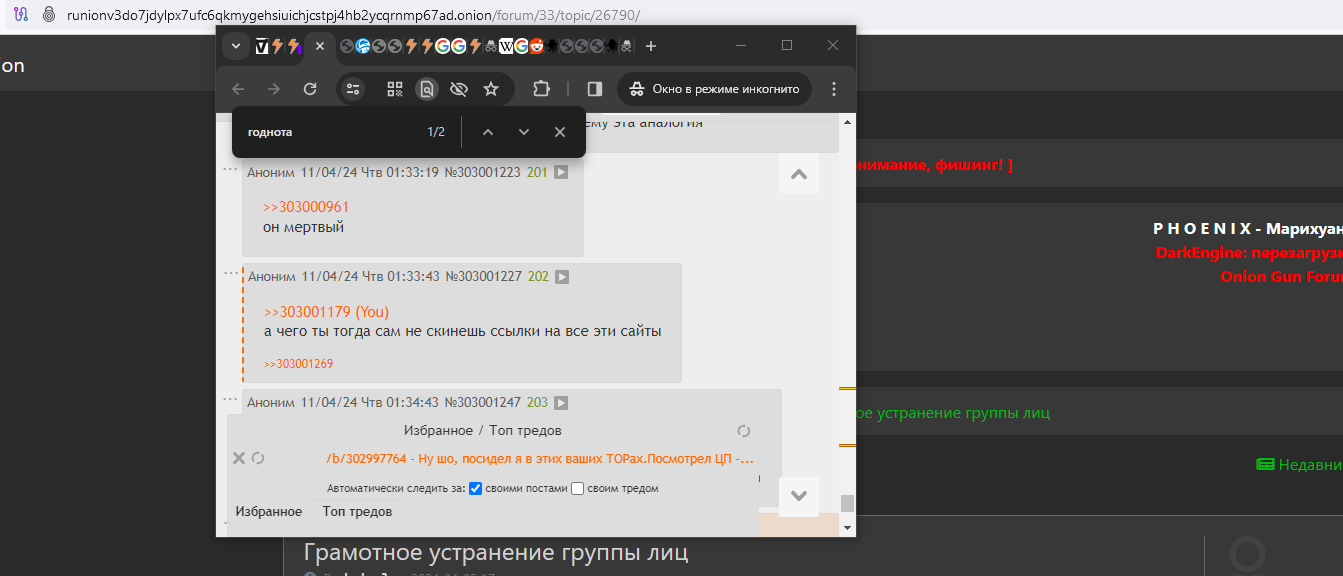
Task: Click the green 'устранение группы лиц' breadcrumb link in forum window
Action: click(954, 412)
